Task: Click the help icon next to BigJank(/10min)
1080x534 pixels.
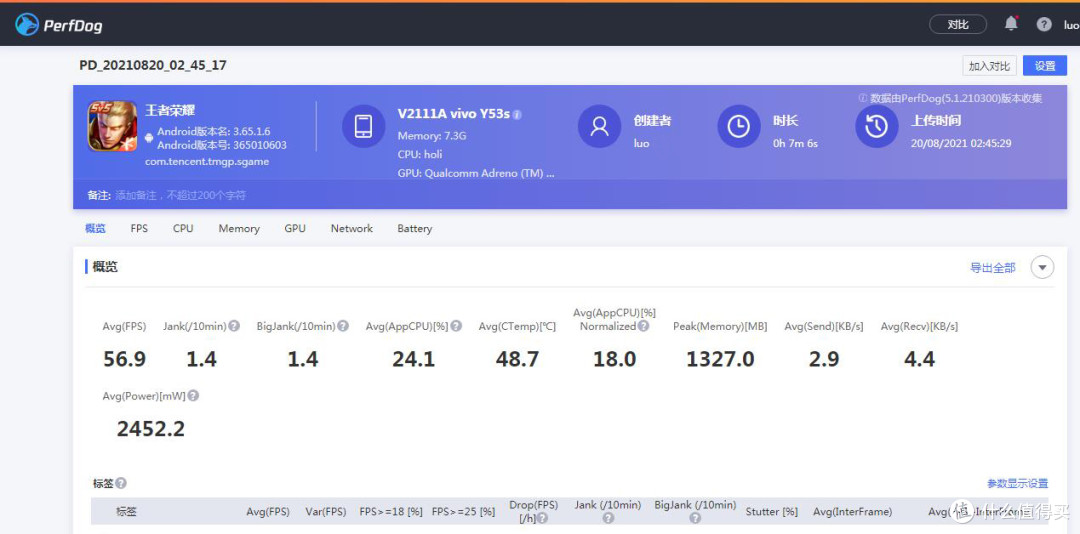Action: pyautogui.click(x=343, y=326)
